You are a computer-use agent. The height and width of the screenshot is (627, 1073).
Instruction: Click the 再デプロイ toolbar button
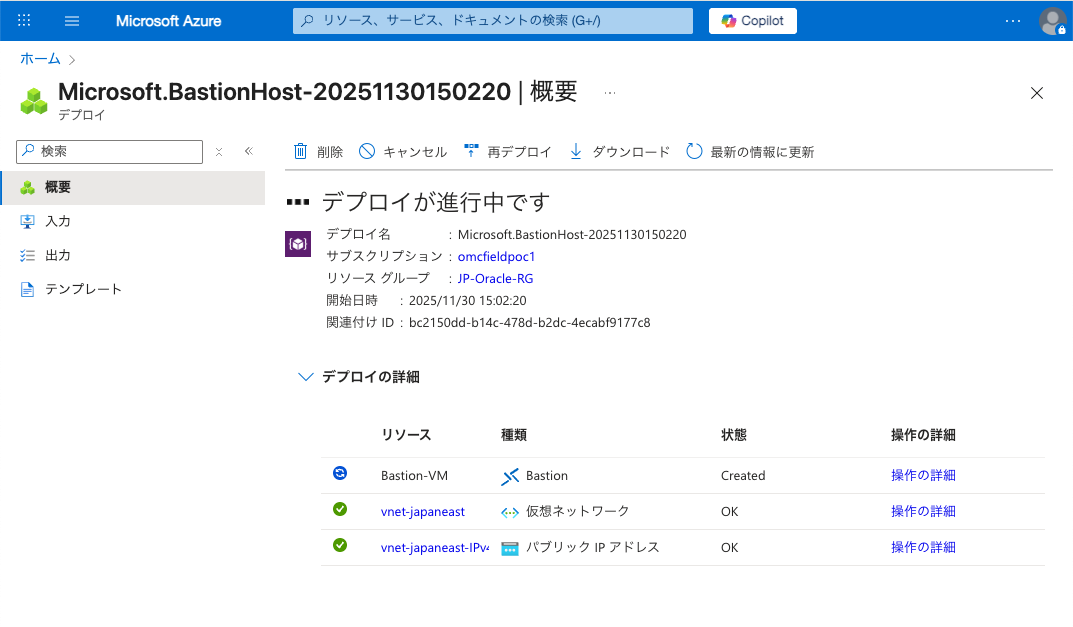point(507,151)
